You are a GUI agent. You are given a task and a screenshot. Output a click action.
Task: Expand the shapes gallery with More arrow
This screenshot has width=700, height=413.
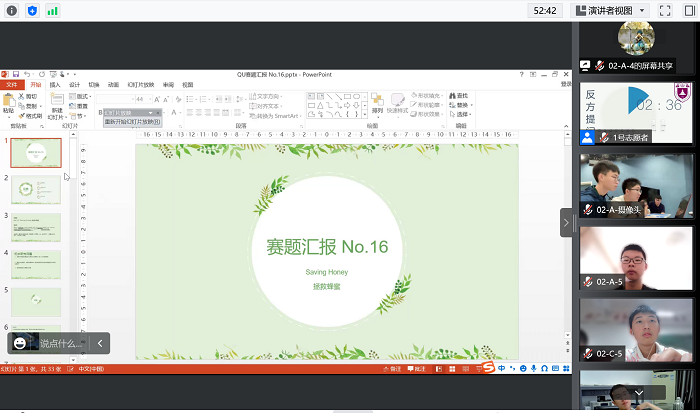(365, 115)
